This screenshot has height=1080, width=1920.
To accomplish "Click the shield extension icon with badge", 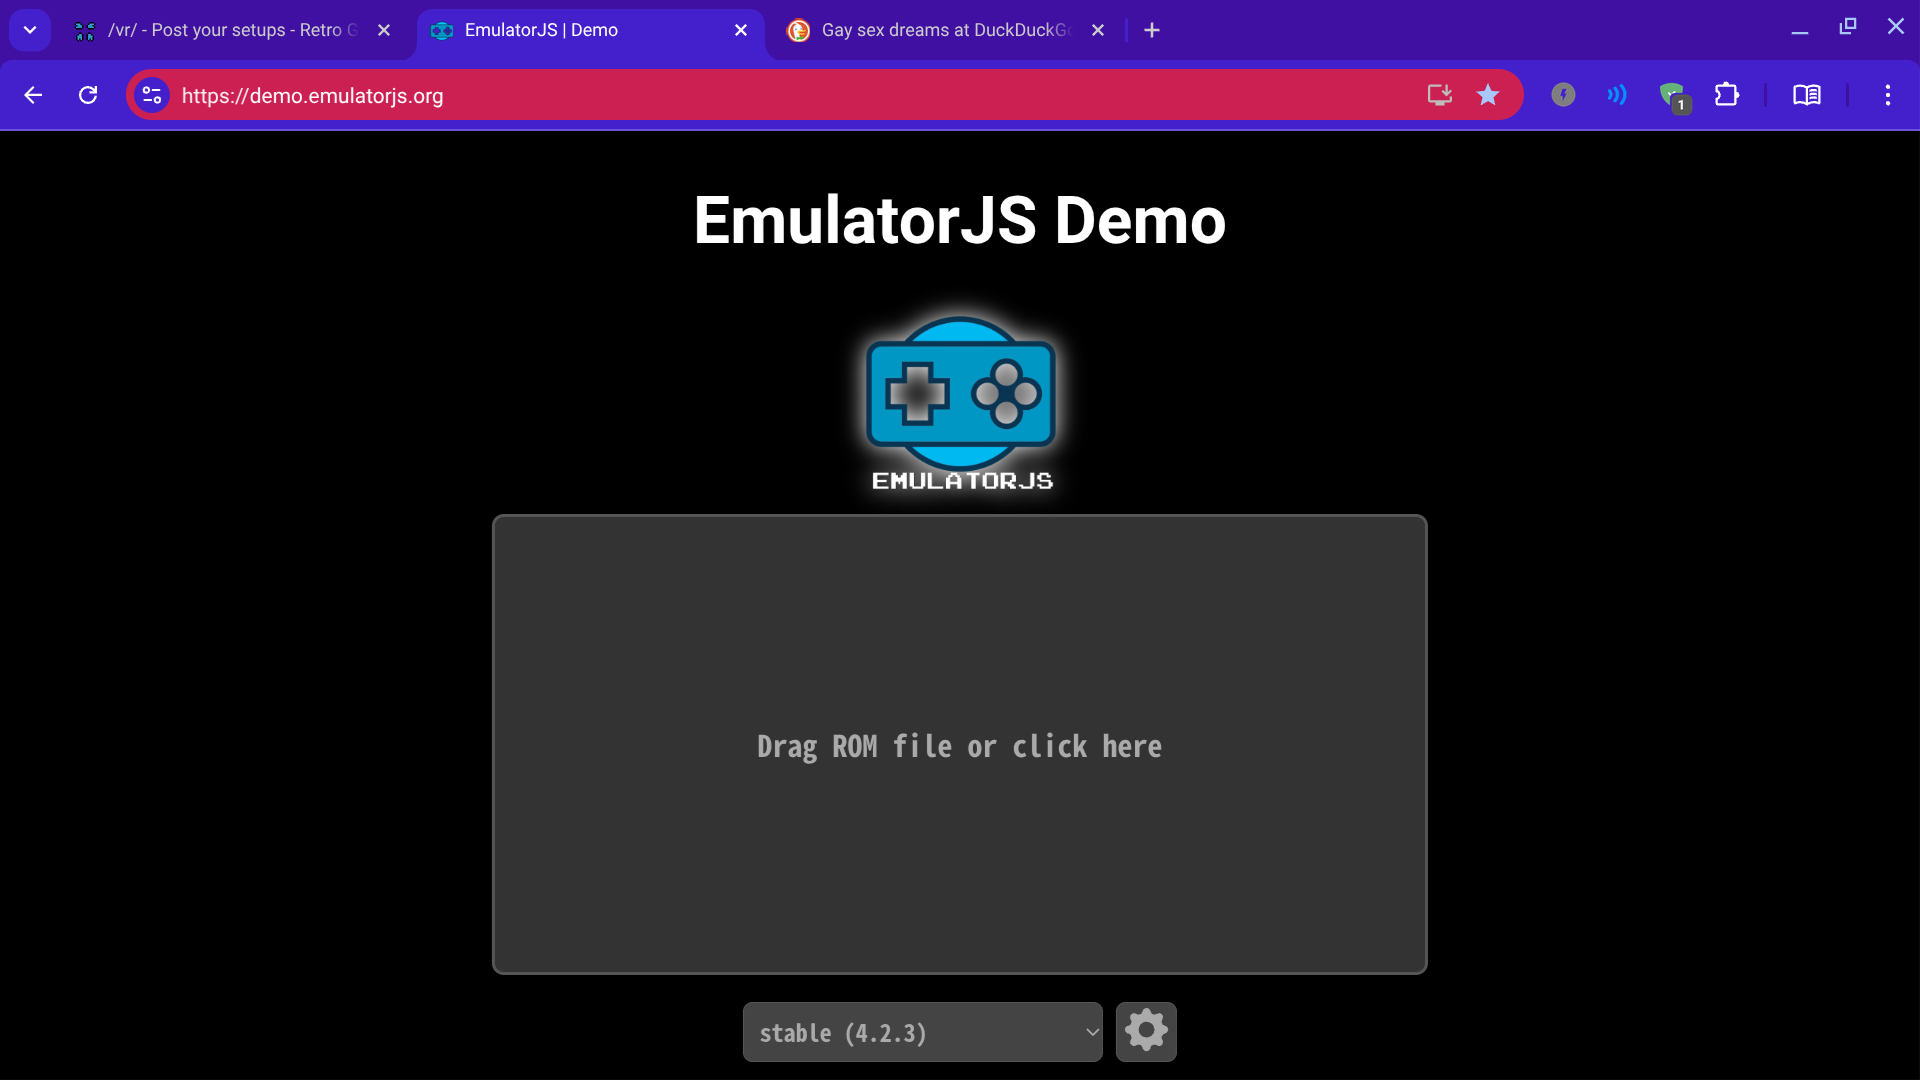I will point(1672,95).
